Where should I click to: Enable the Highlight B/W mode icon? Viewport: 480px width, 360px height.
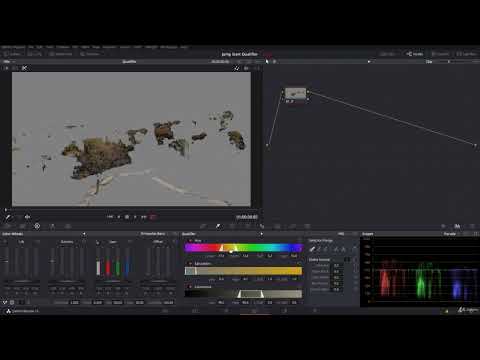click(x=246, y=68)
